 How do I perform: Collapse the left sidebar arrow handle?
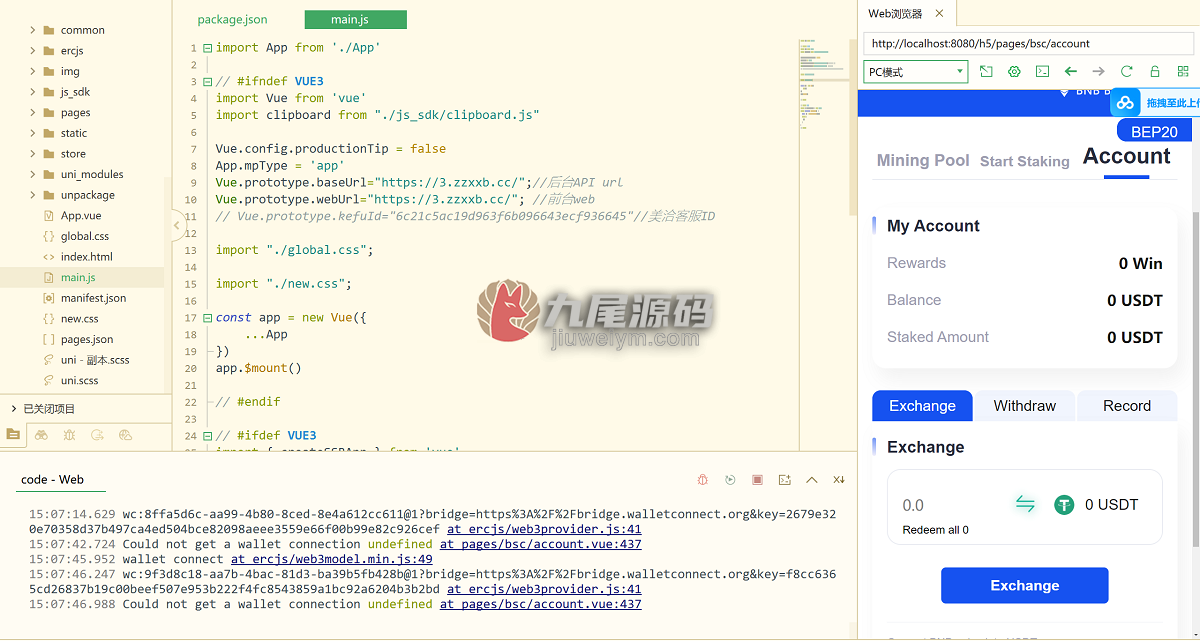(x=177, y=226)
